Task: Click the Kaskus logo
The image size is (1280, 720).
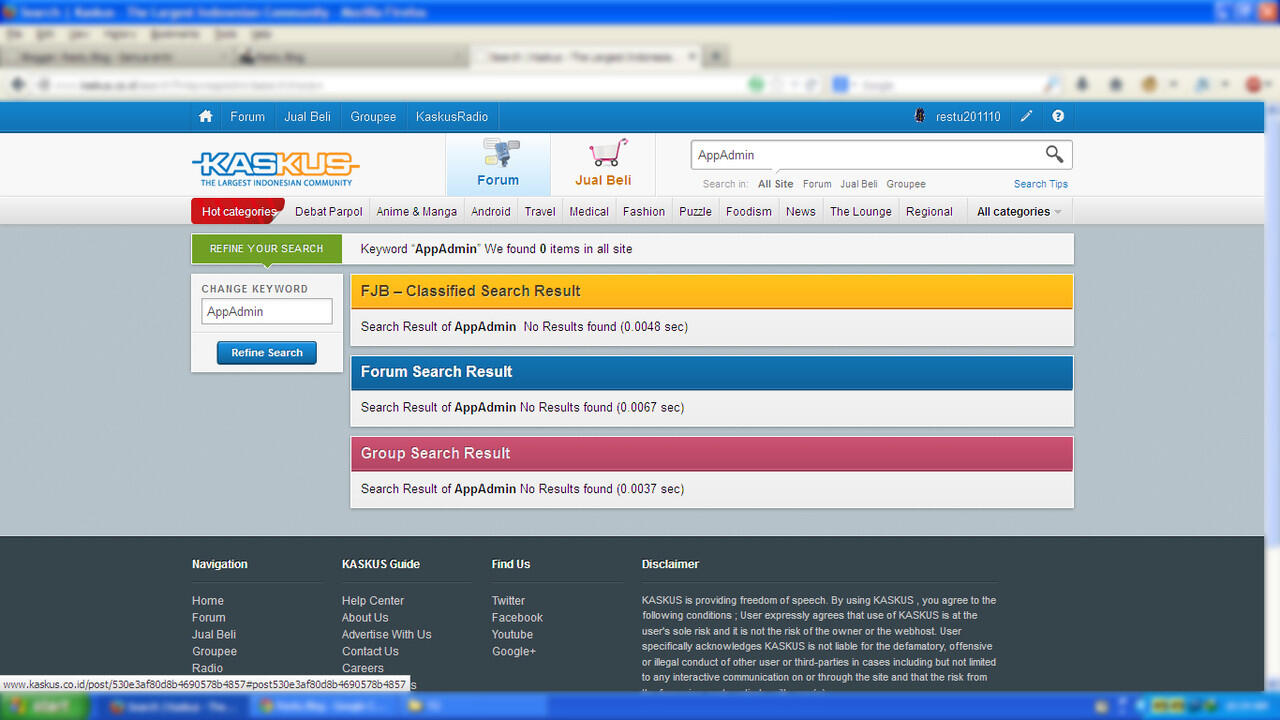Action: click(275, 169)
